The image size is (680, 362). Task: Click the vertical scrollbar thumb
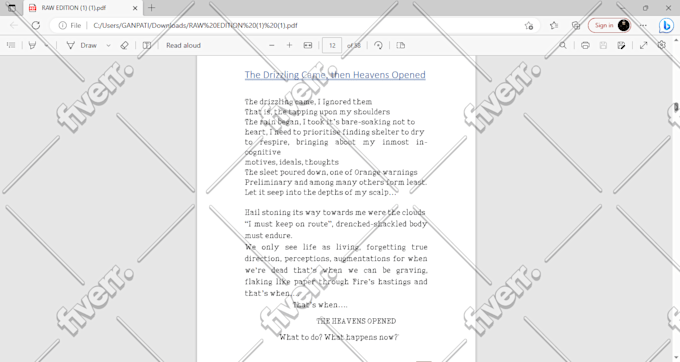pos(676,108)
